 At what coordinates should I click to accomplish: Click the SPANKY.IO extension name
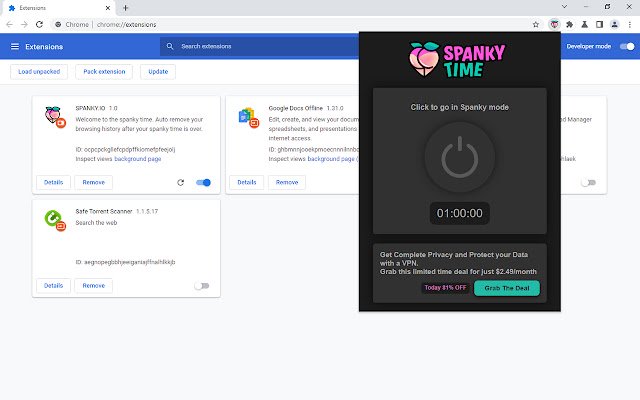click(x=90, y=108)
